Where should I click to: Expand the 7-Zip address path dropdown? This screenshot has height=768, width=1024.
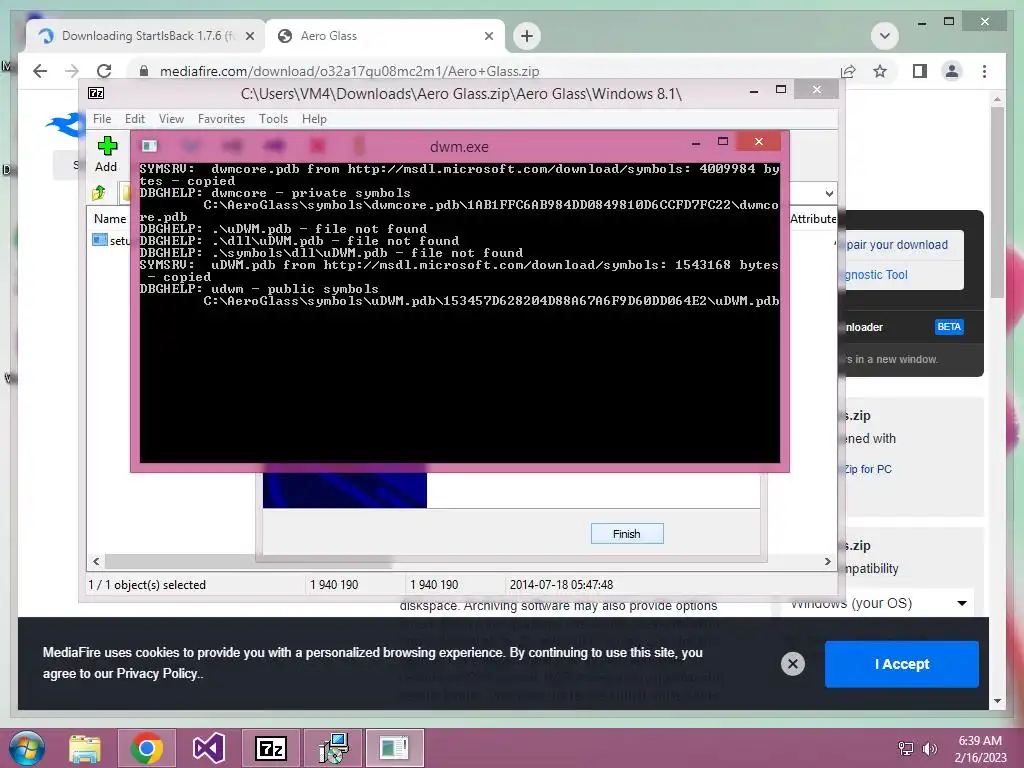click(829, 193)
